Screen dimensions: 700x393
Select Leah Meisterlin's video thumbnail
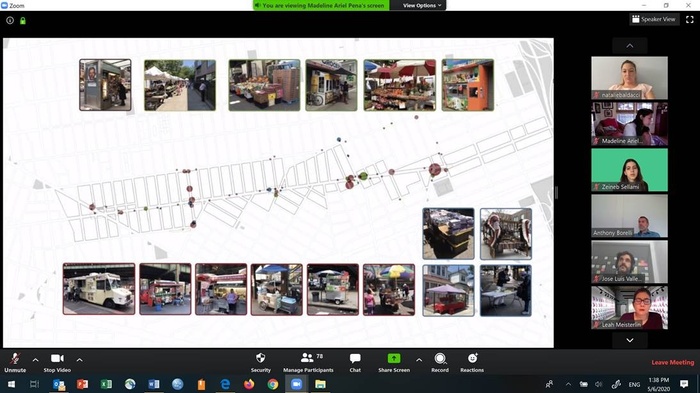(629, 308)
